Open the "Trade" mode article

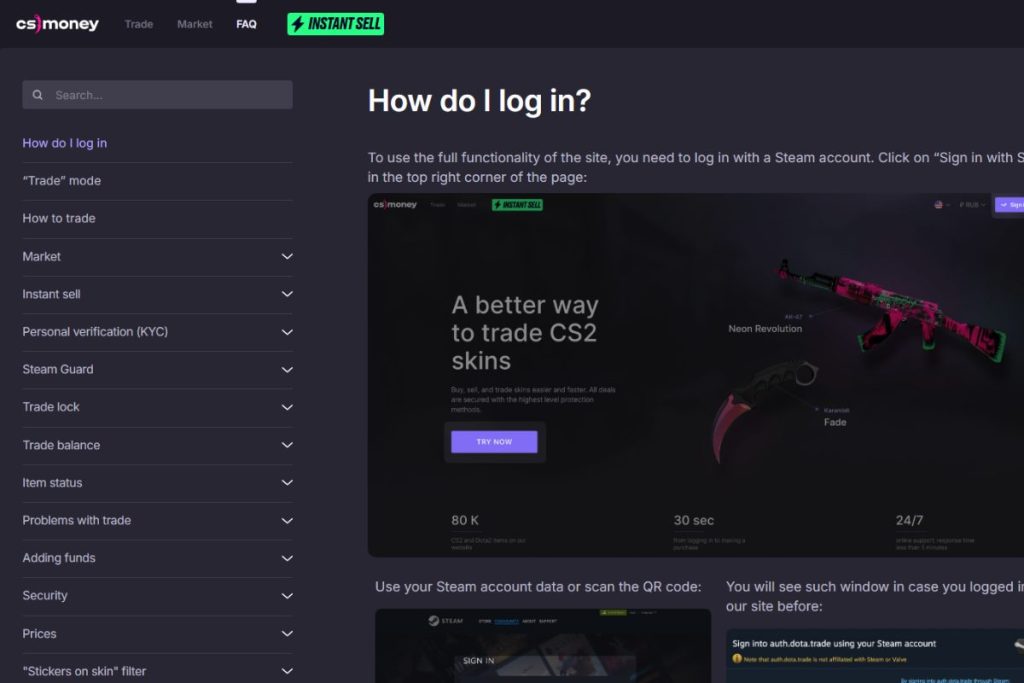(61, 181)
